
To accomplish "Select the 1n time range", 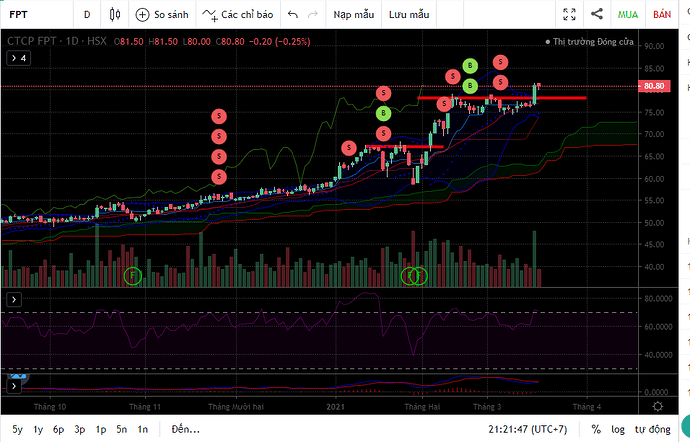I will point(143,429).
